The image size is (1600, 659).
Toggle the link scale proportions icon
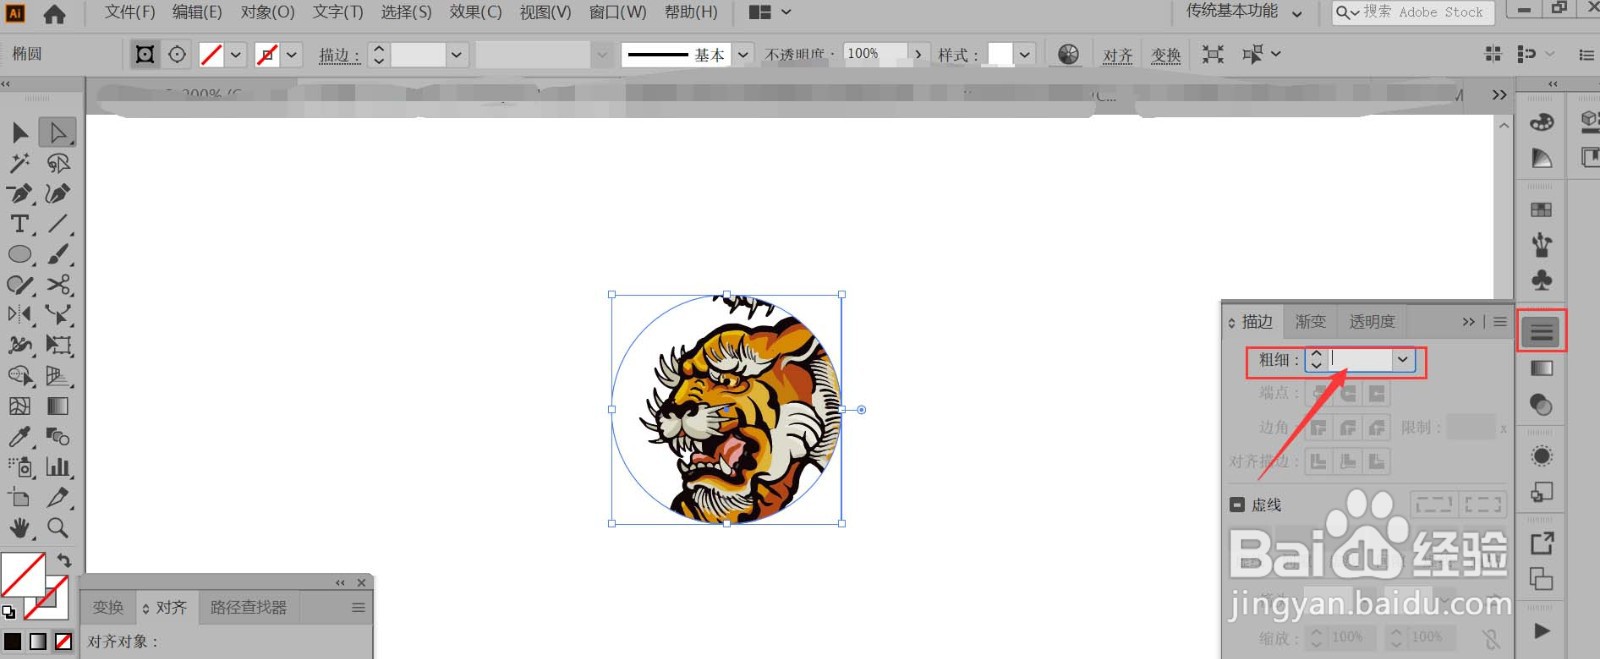1490,638
